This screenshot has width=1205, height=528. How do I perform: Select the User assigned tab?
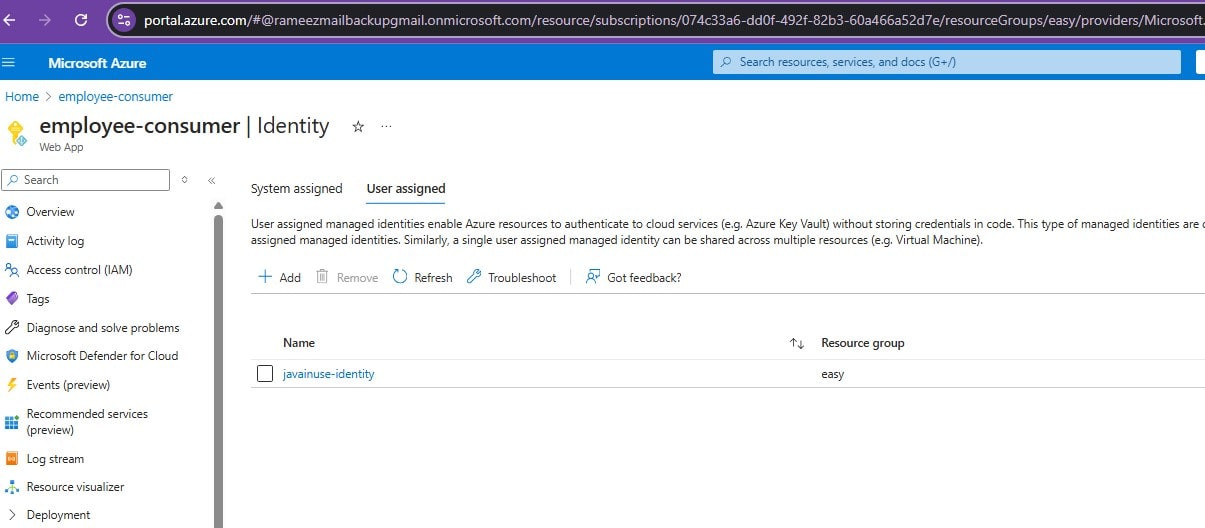click(406, 188)
